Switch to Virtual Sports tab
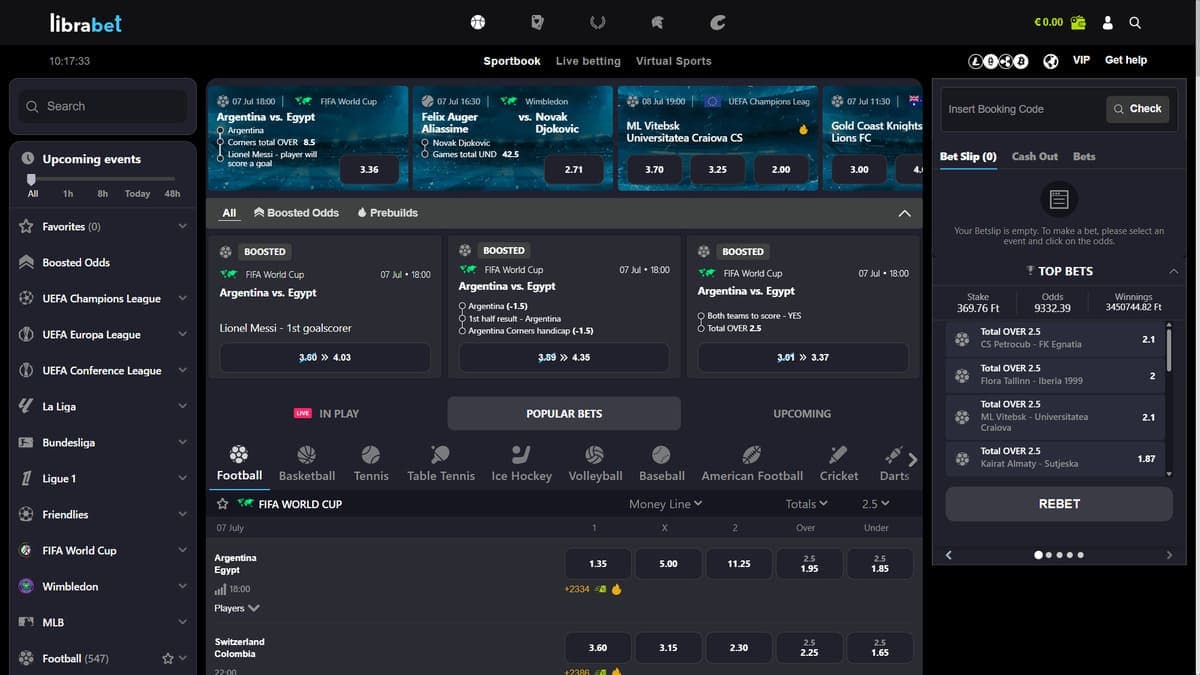The width and height of the screenshot is (1200, 675). pos(674,61)
